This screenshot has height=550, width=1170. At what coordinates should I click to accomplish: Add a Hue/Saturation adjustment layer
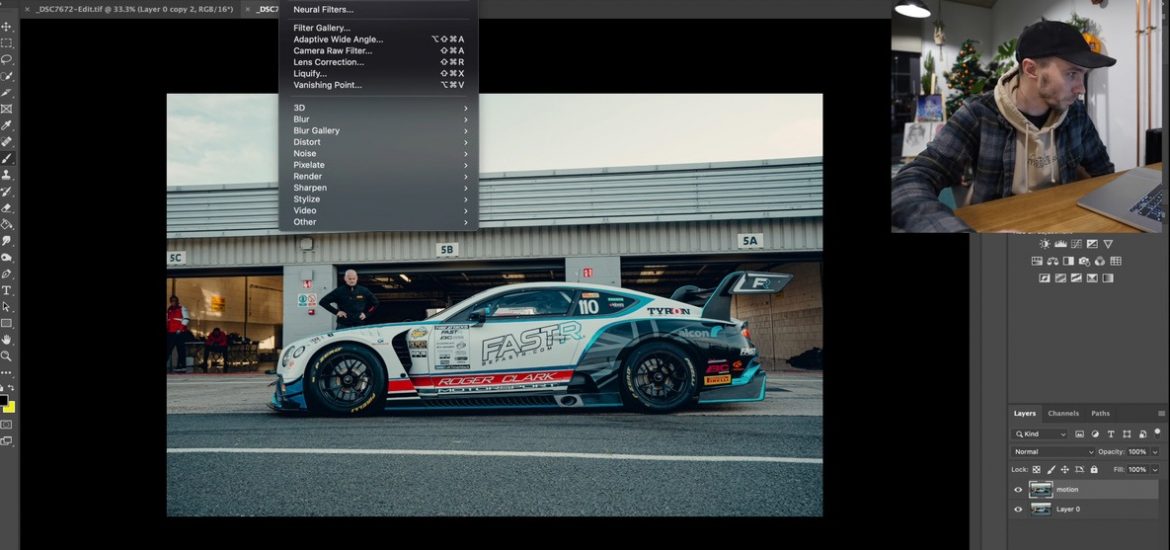coord(1036,261)
